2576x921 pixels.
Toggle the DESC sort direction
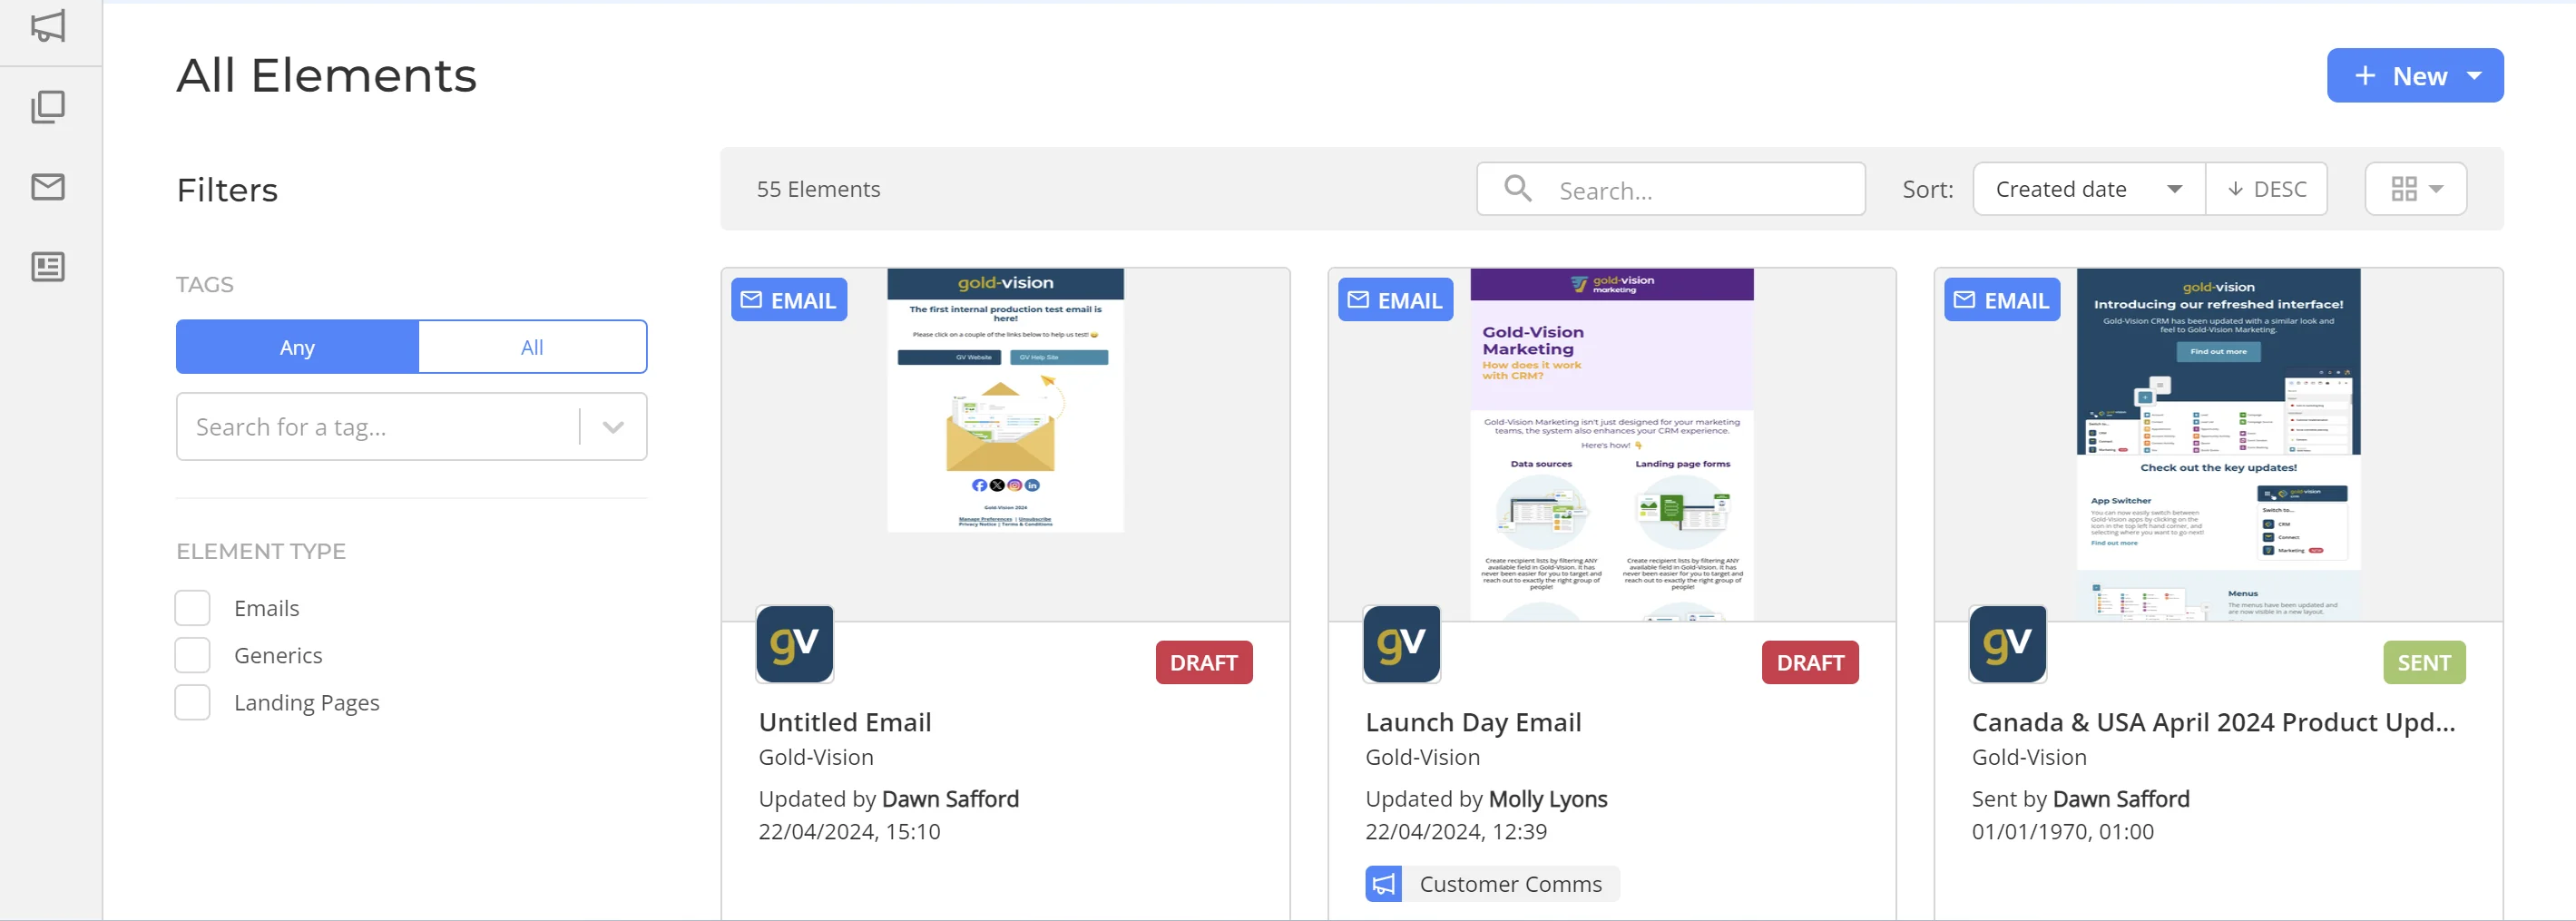point(2267,189)
